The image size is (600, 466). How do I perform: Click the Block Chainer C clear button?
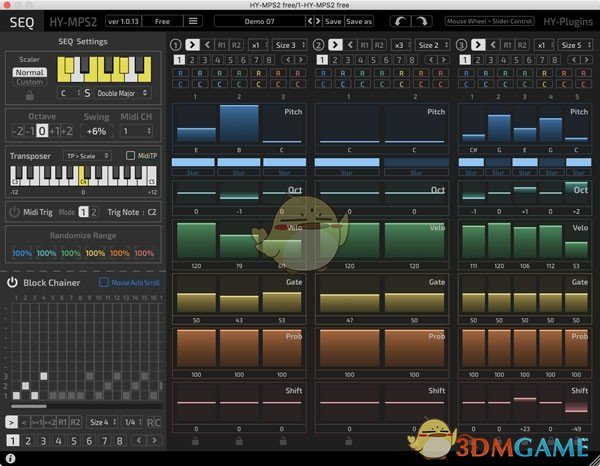point(157,422)
